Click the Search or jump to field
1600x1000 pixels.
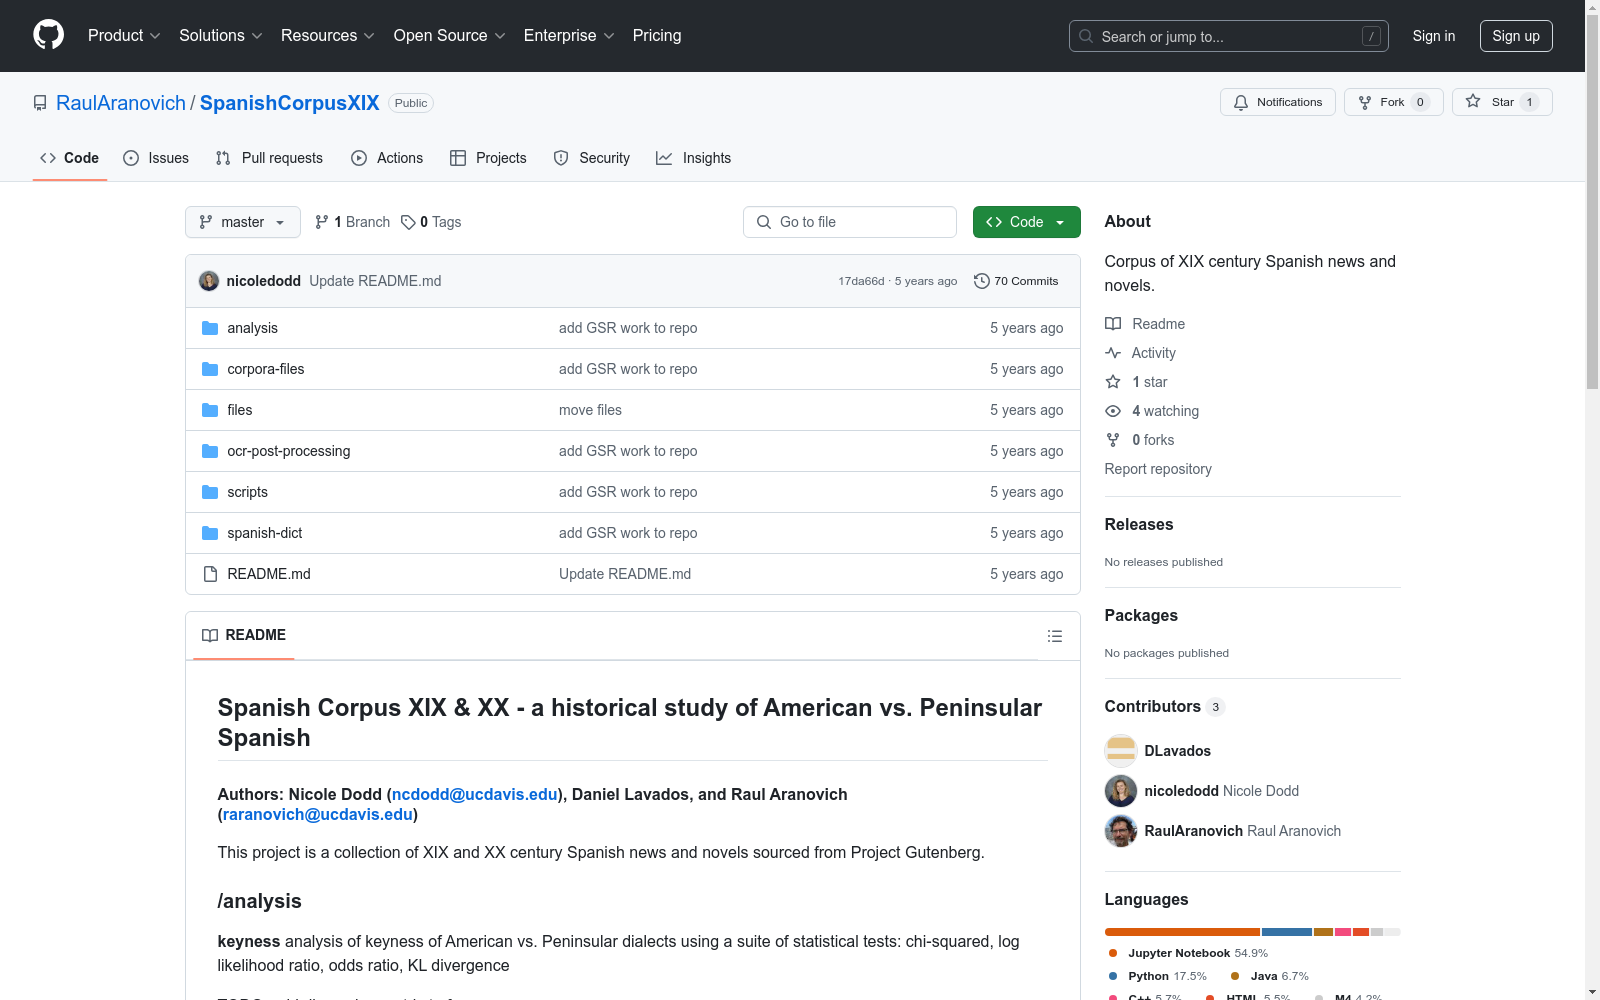point(1228,36)
